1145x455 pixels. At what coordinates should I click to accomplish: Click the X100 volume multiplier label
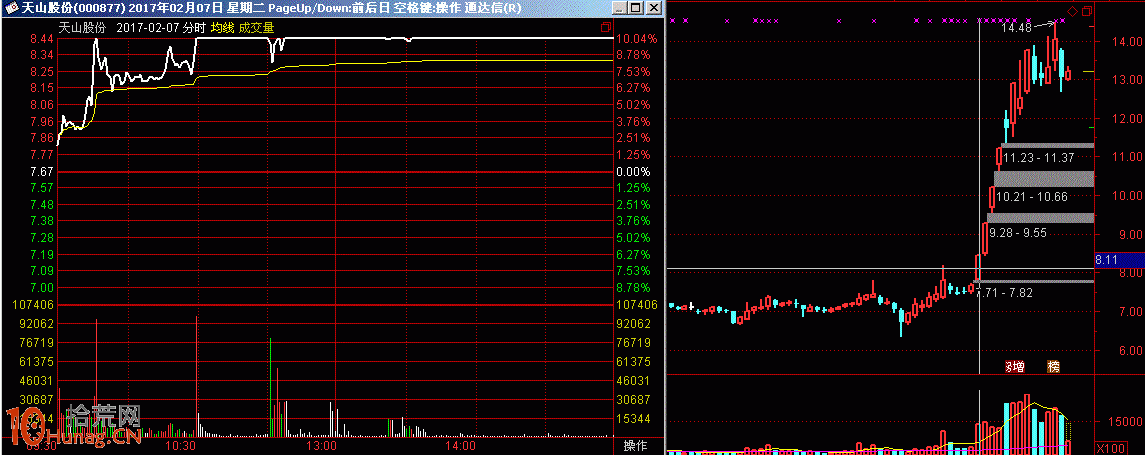[x=1112, y=448]
